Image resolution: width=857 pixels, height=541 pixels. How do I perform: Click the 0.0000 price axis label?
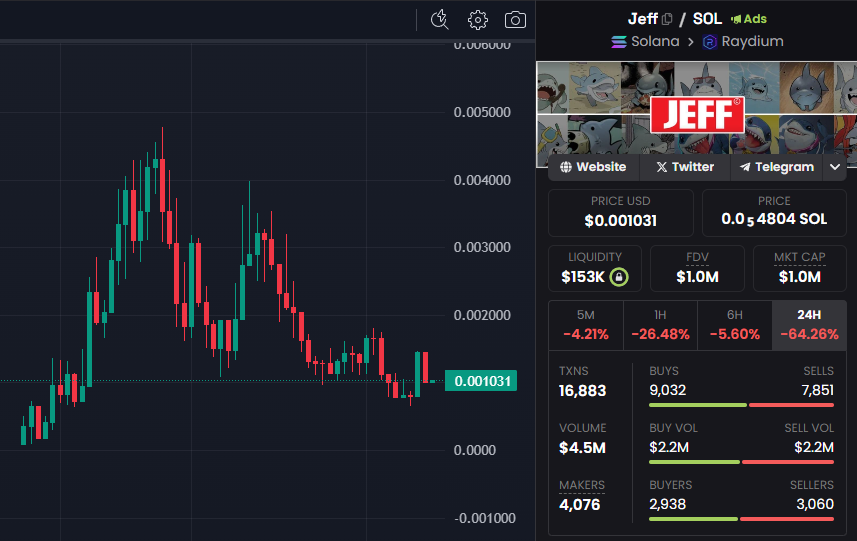click(x=475, y=450)
